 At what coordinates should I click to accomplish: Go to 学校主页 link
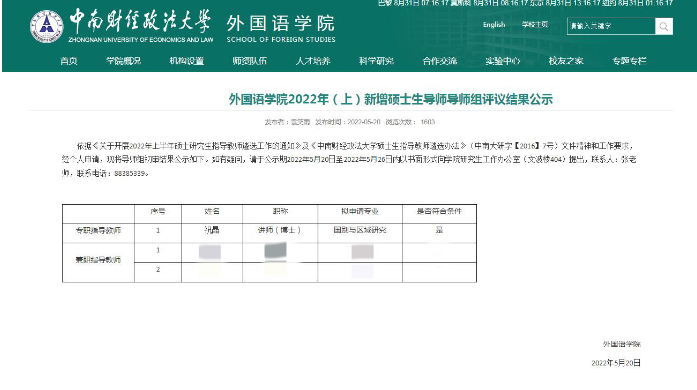coord(535,25)
